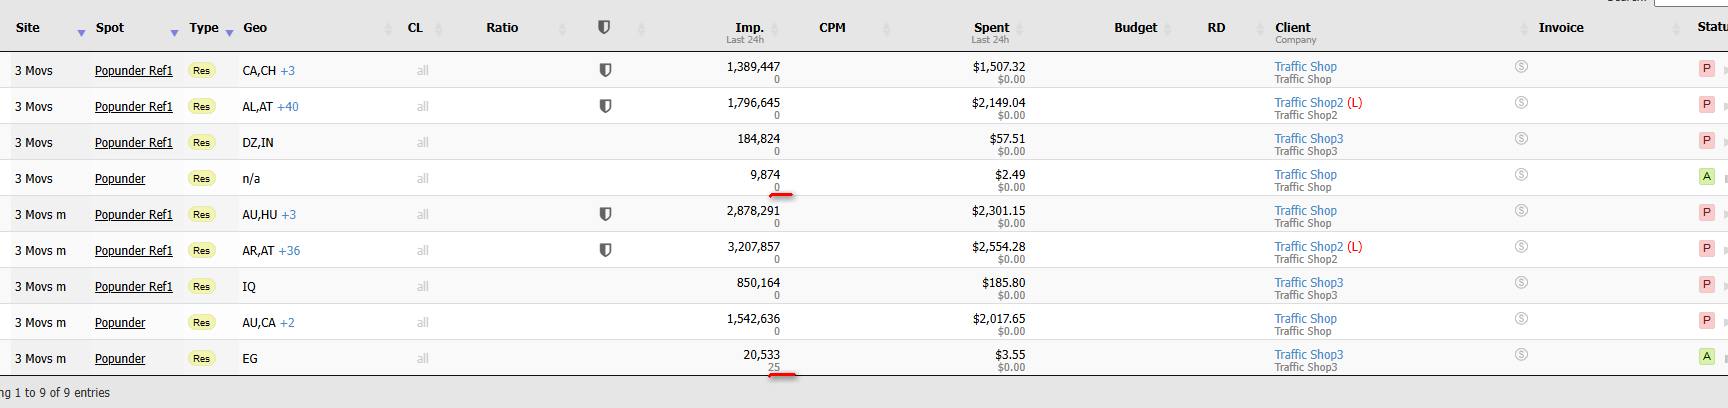Click shield icon in CA,CH row
Image resolution: width=1728 pixels, height=408 pixels.
pos(605,70)
